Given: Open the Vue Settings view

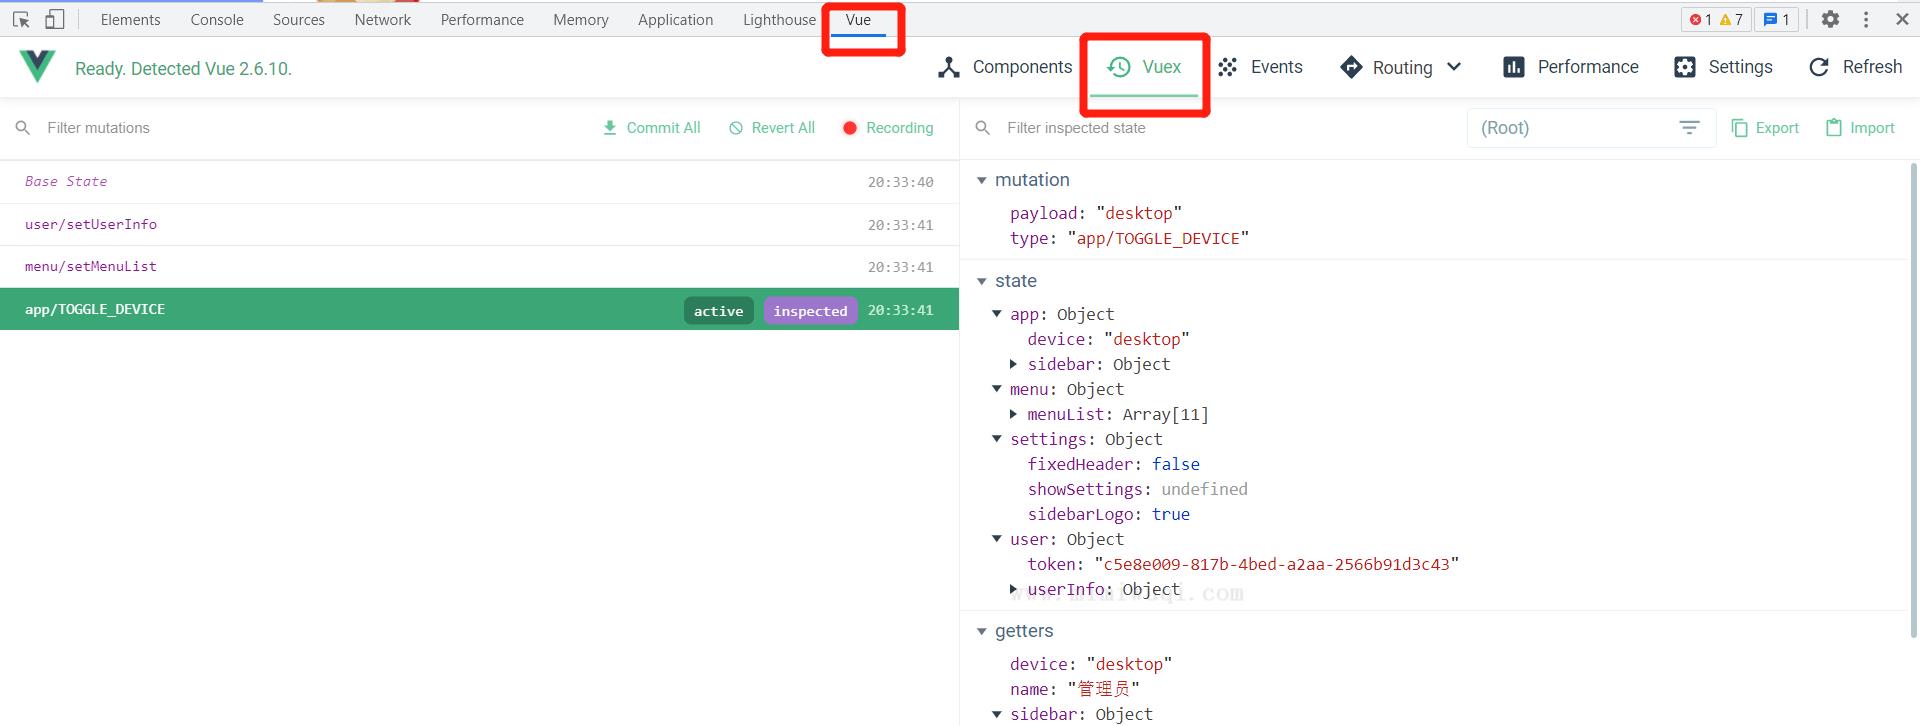Looking at the screenshot, I should (1723, 67).
